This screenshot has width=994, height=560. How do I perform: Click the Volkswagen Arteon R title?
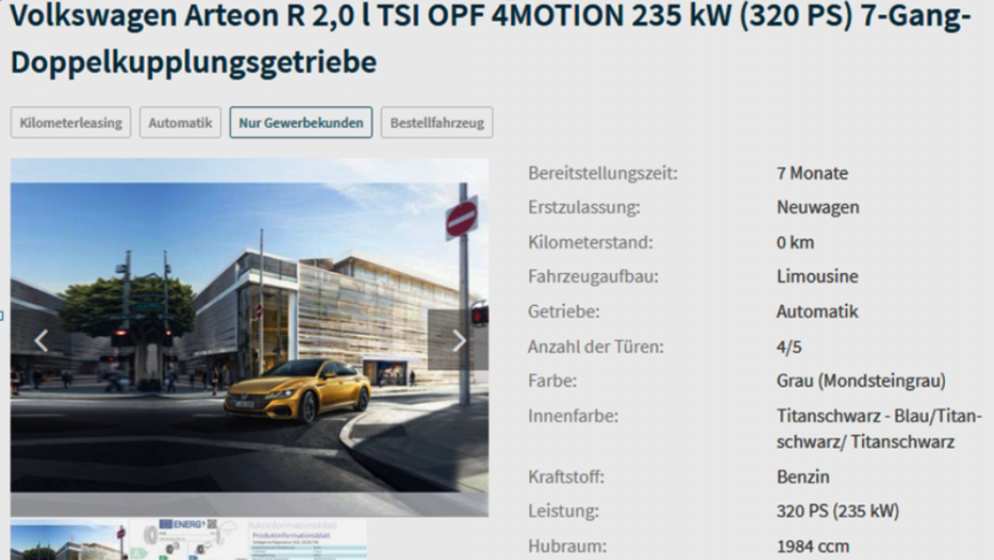point(490,38)
